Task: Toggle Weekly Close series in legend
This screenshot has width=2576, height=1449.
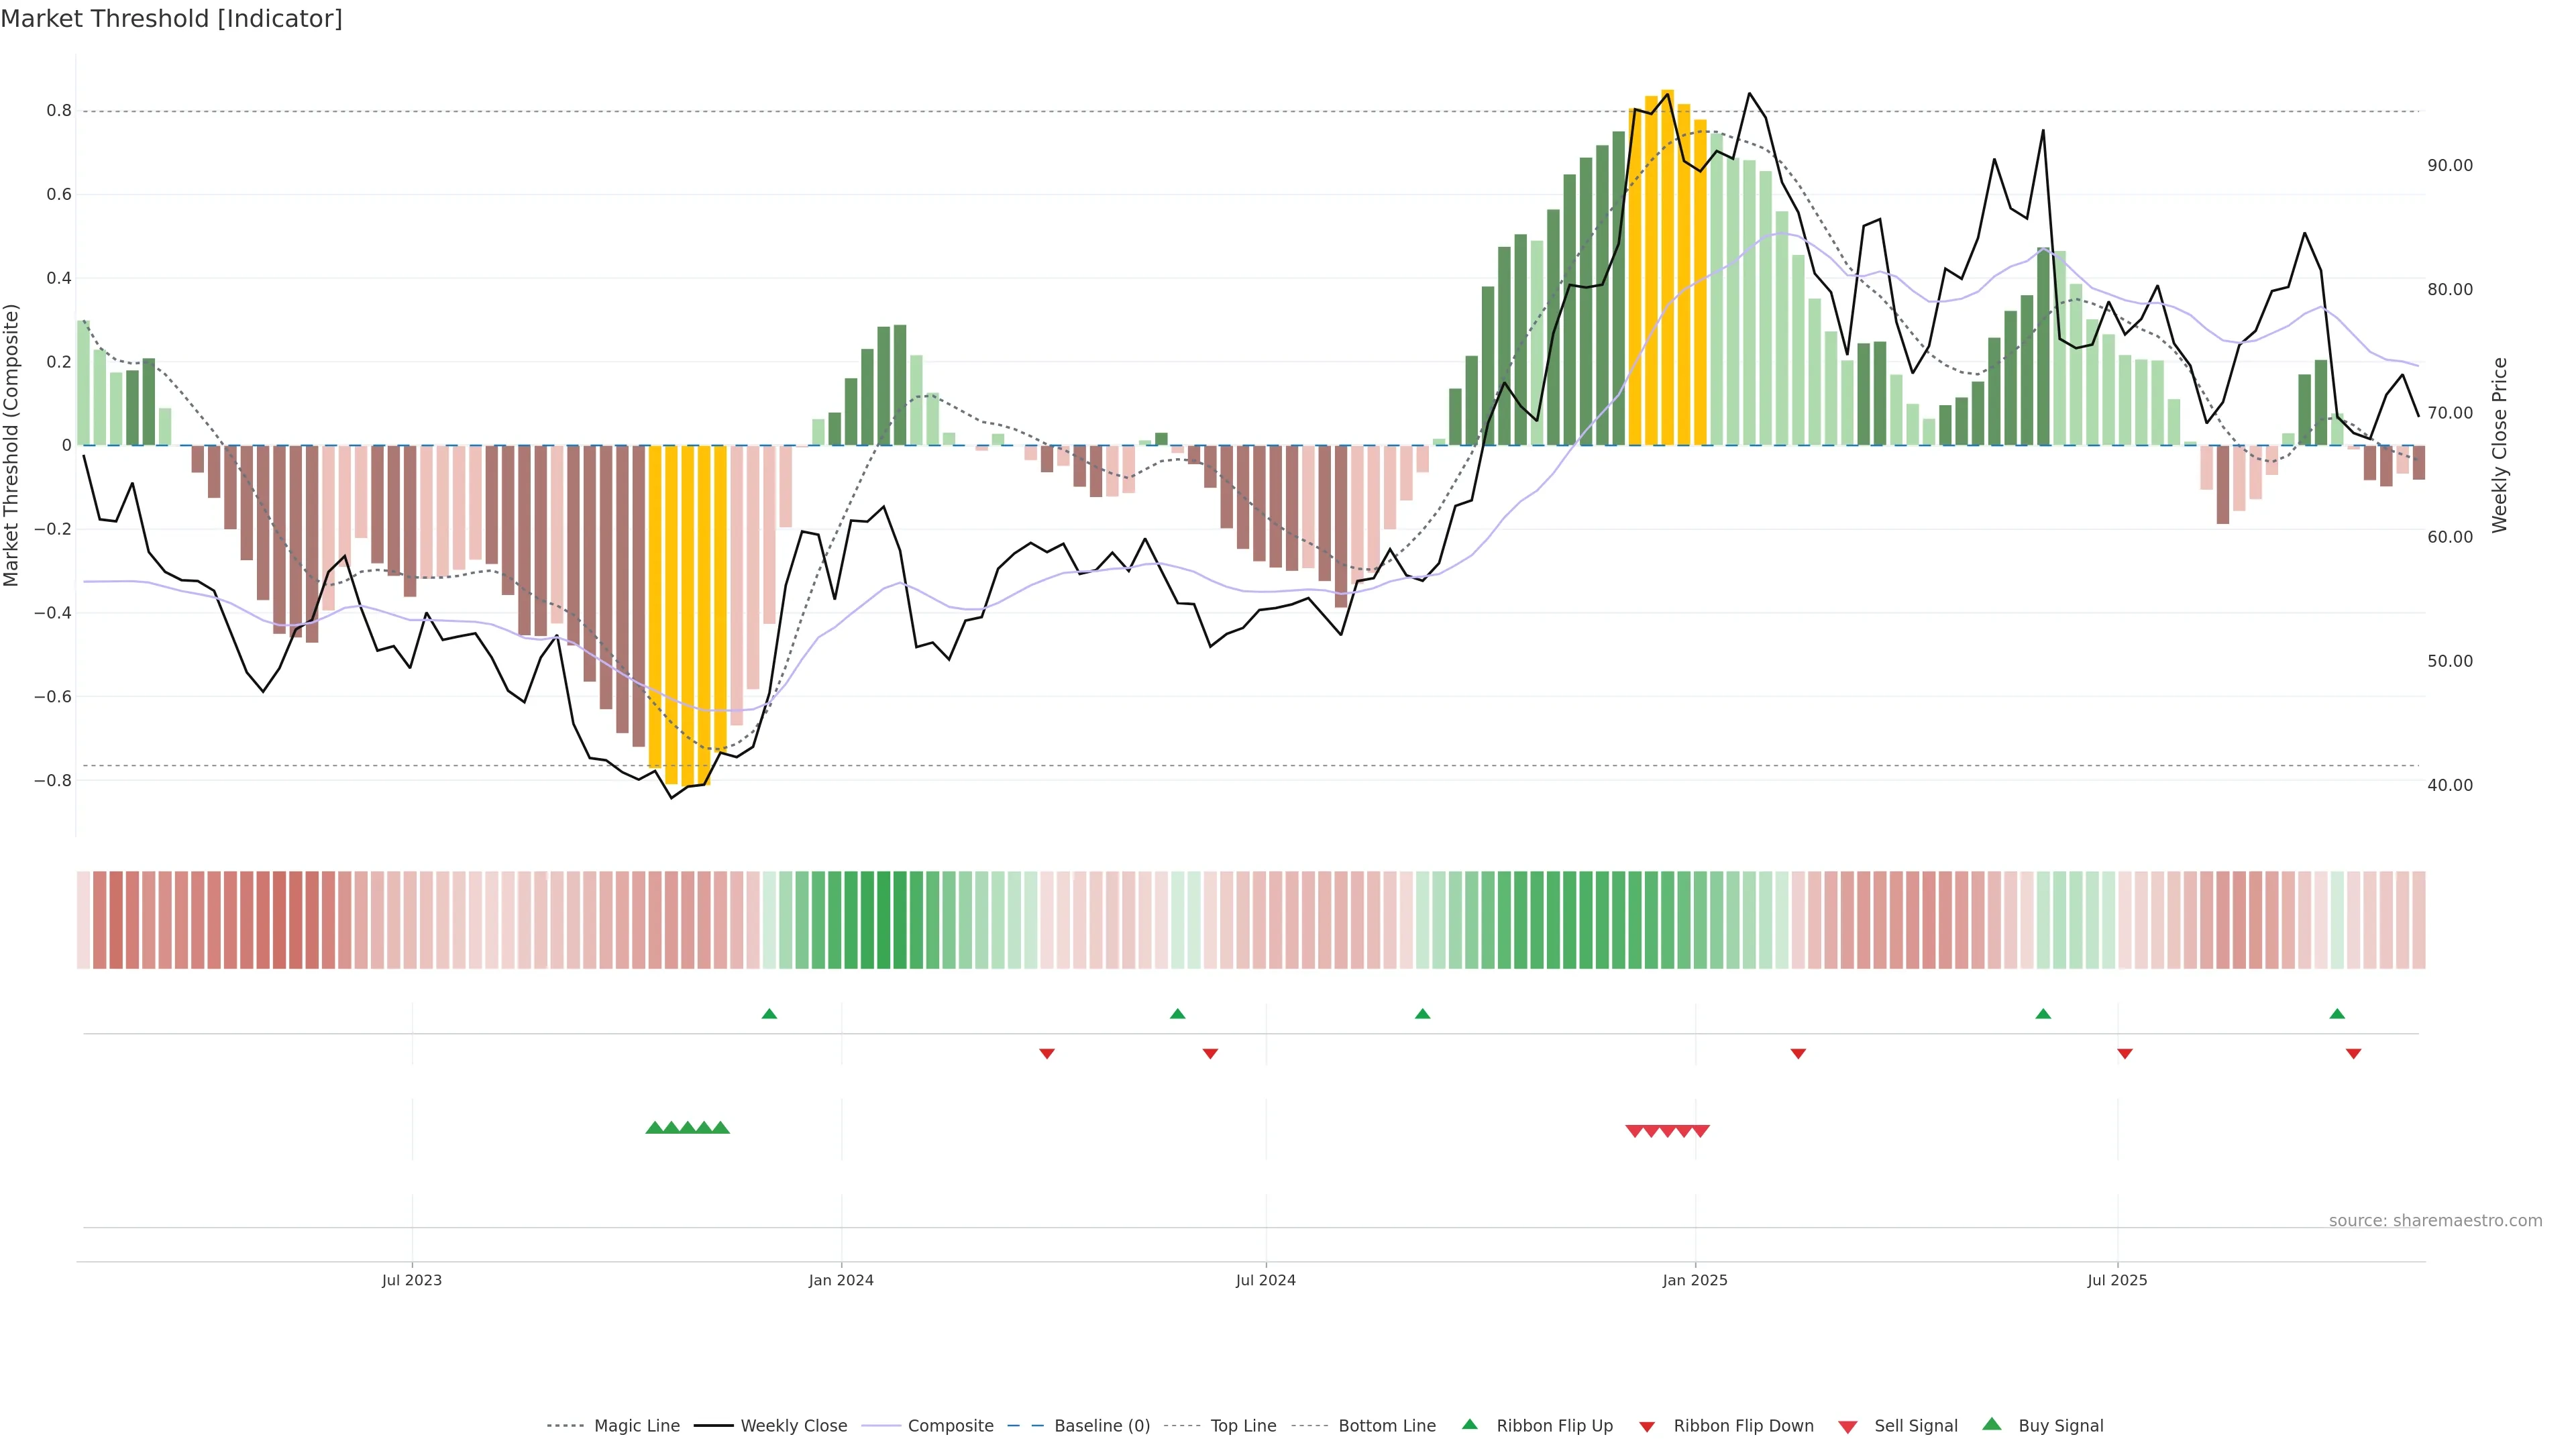Action: point(793,1426)
